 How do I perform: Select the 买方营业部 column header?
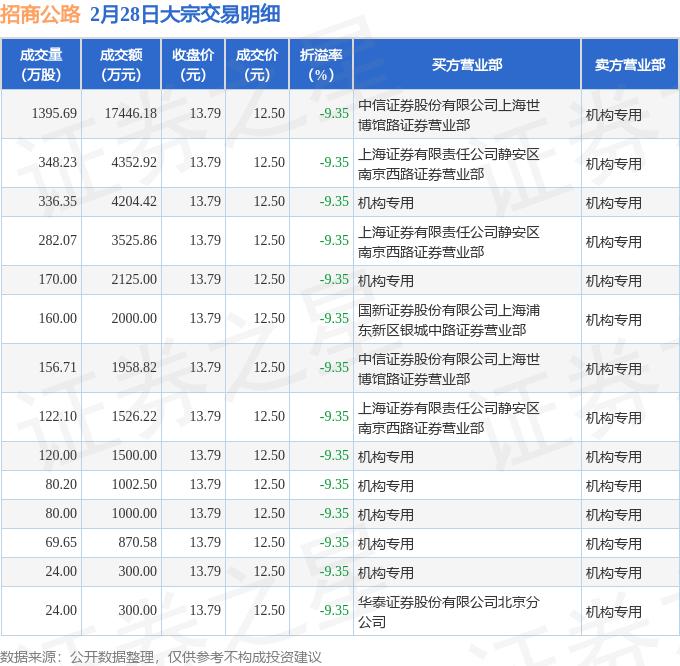point(467,65)
